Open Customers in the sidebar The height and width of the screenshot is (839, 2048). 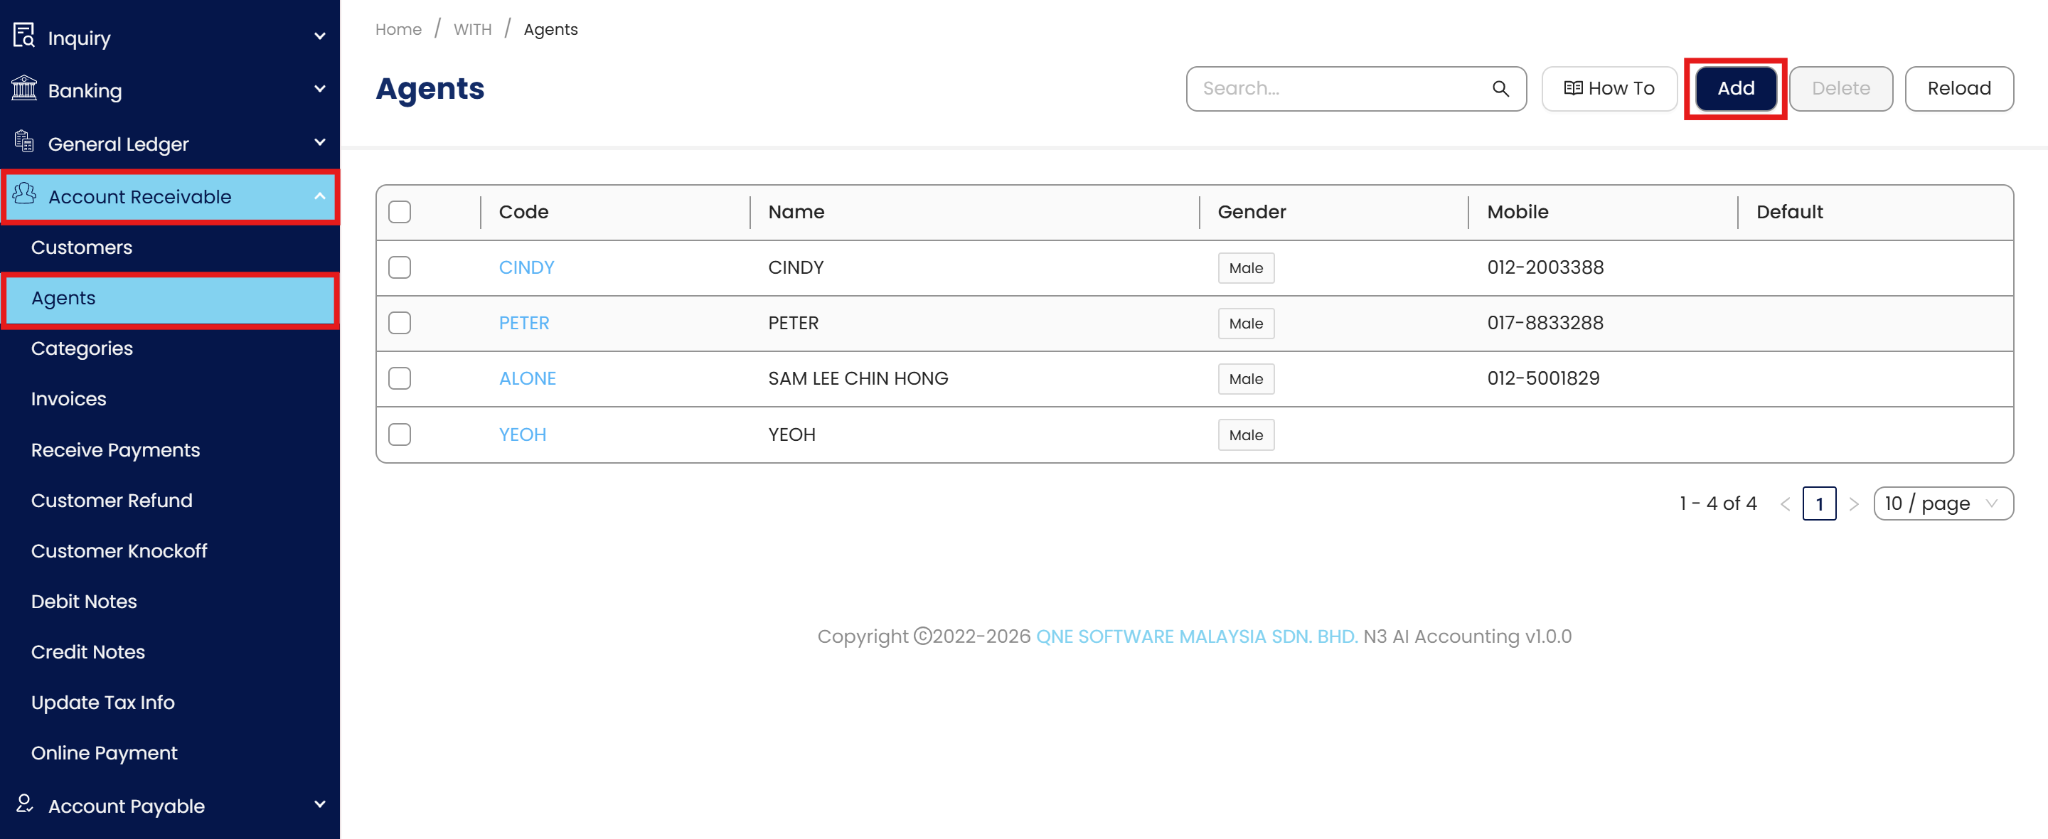pyautogui.click(x=82, y=247)
